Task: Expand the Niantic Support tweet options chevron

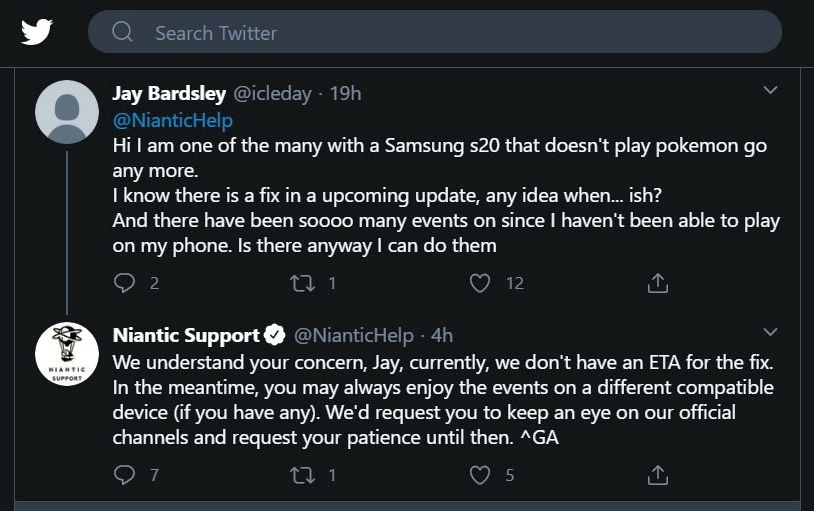Action: pyautogui.click(x=770, y=332)
